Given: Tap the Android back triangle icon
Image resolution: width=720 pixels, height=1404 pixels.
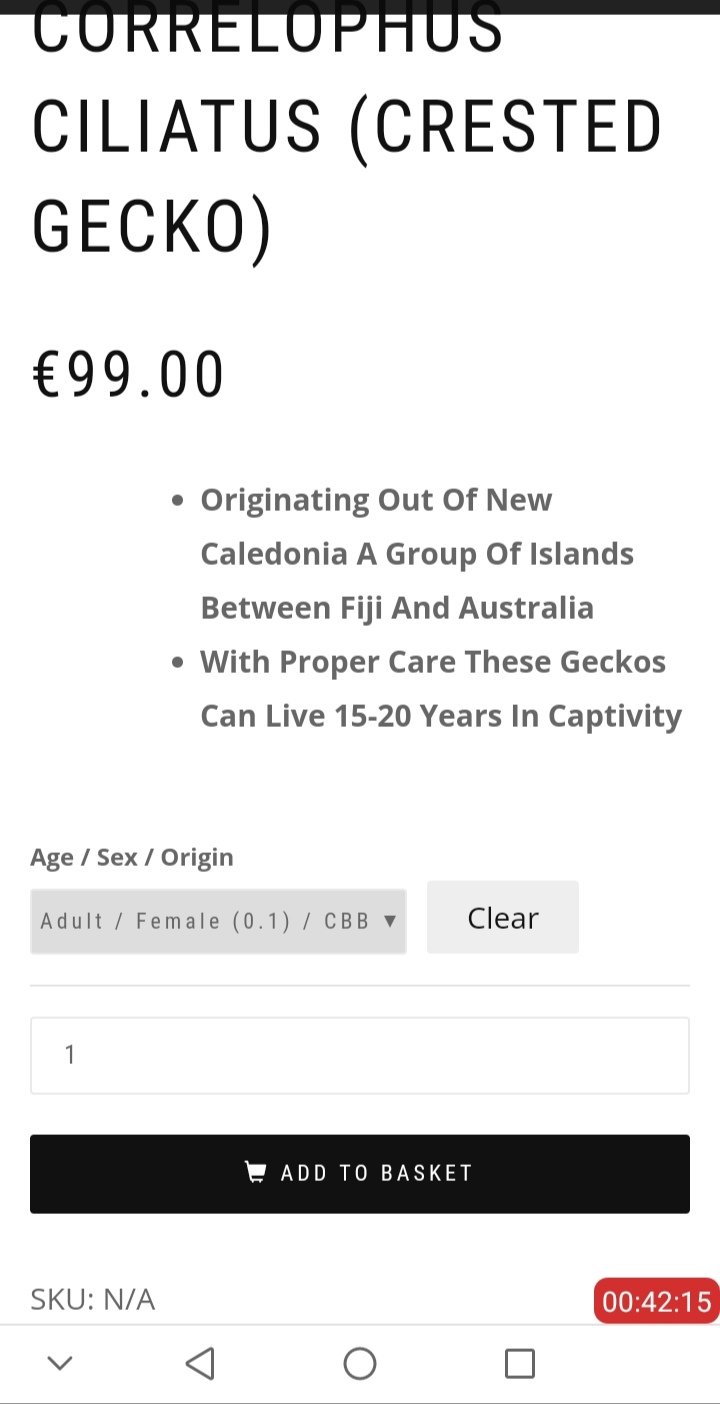Looking at the screenshot, I should pyautogui.click(x=201, y=1363).
